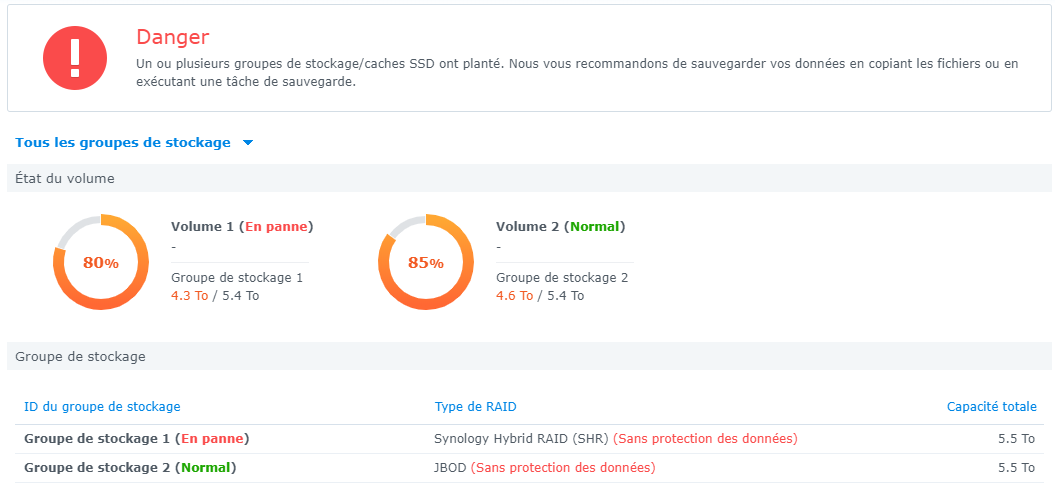Click the Volume 1 usage ring at 80%
This screenshot has height=501, width=1055.
(x=101, y=262)
